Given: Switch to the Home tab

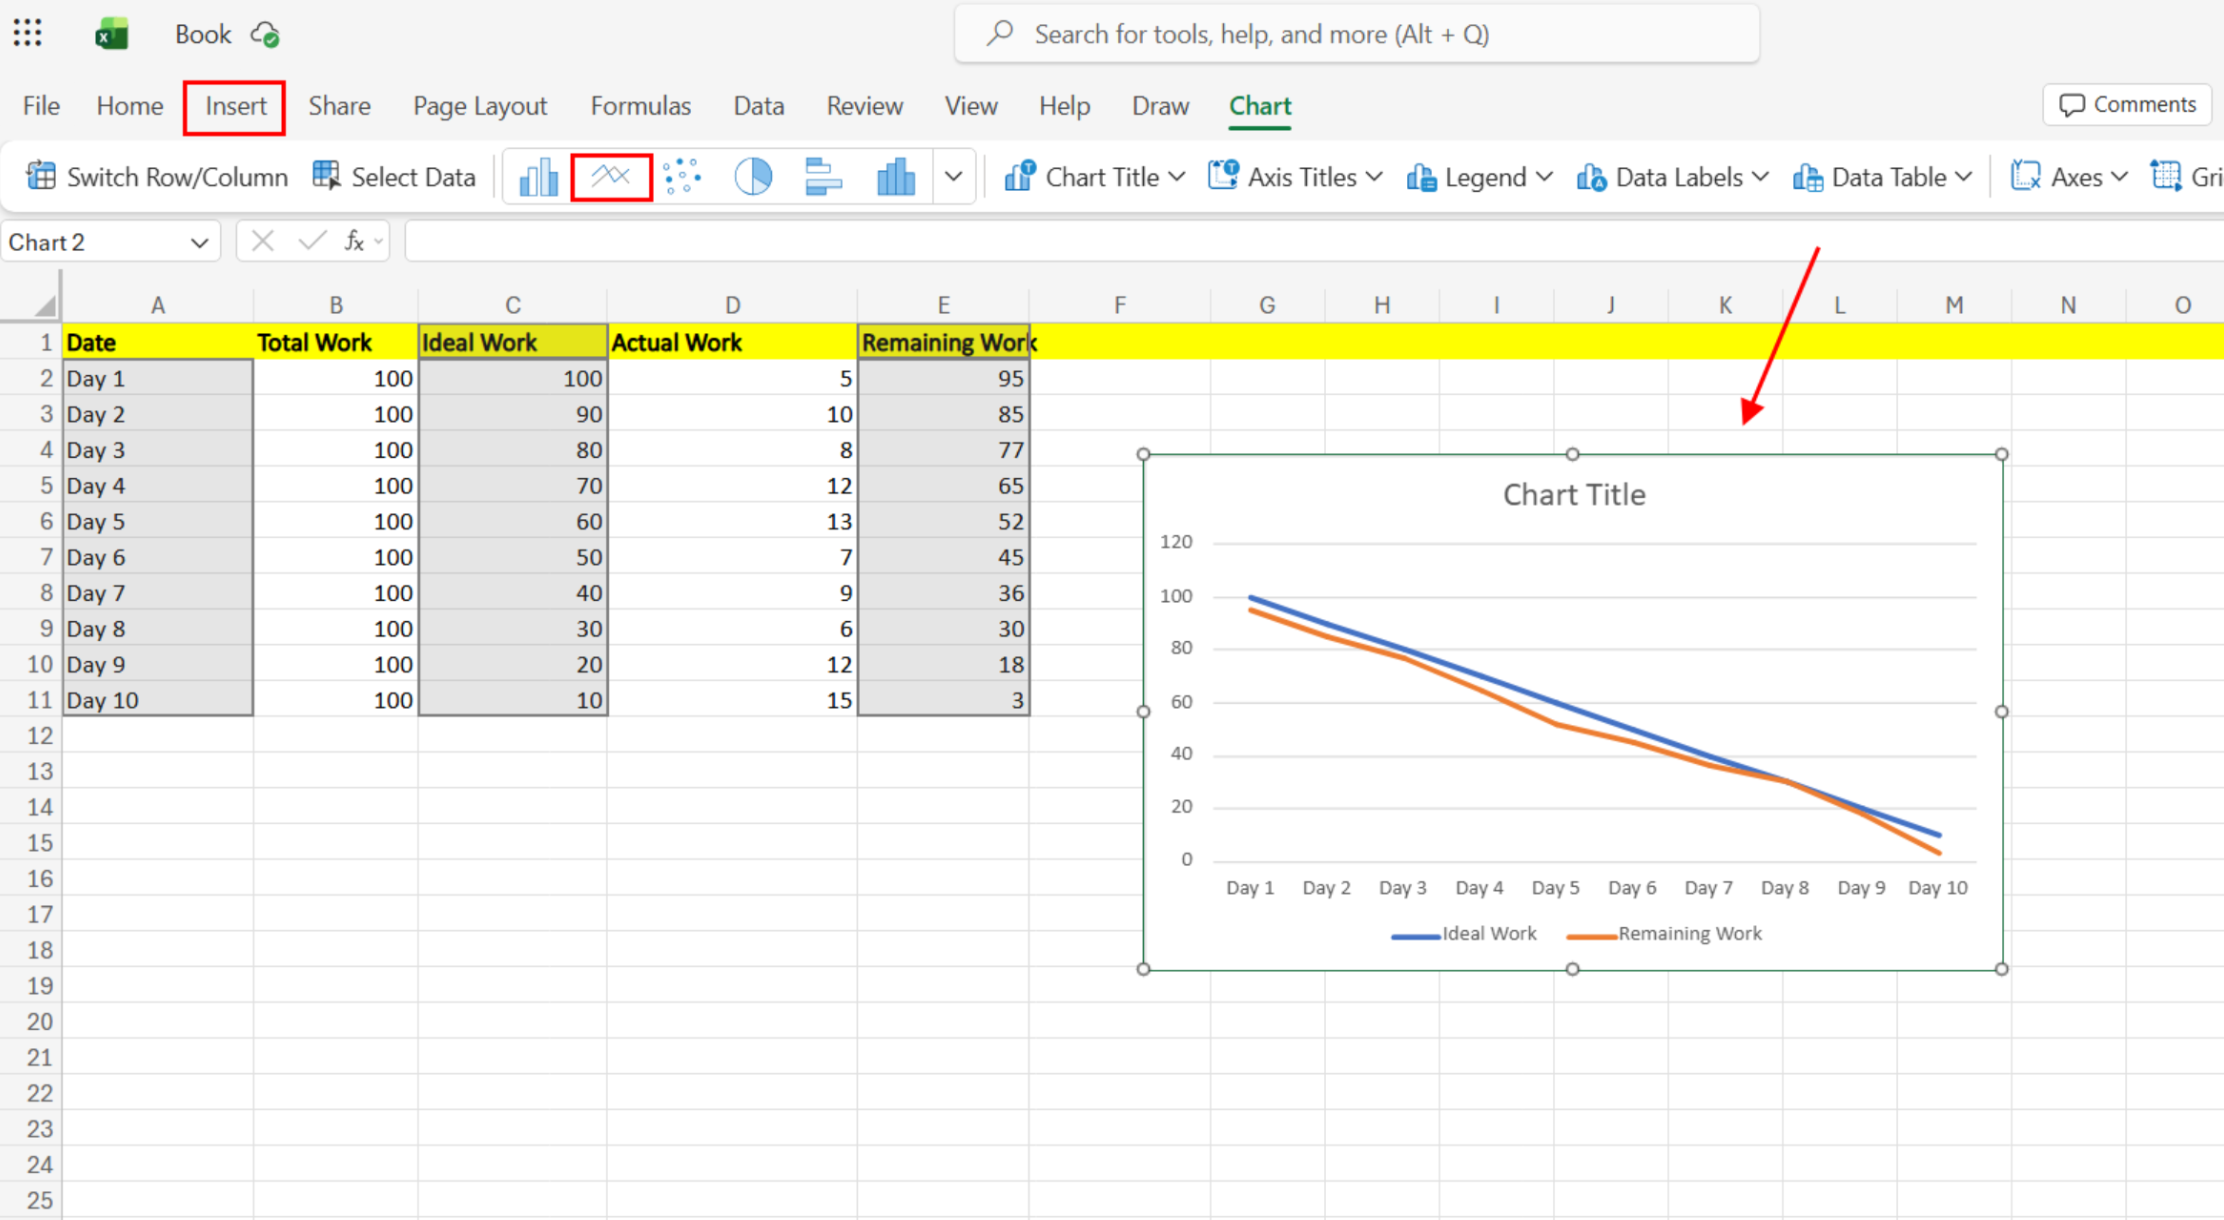Looking at the screenshot, I should [130, 106].
